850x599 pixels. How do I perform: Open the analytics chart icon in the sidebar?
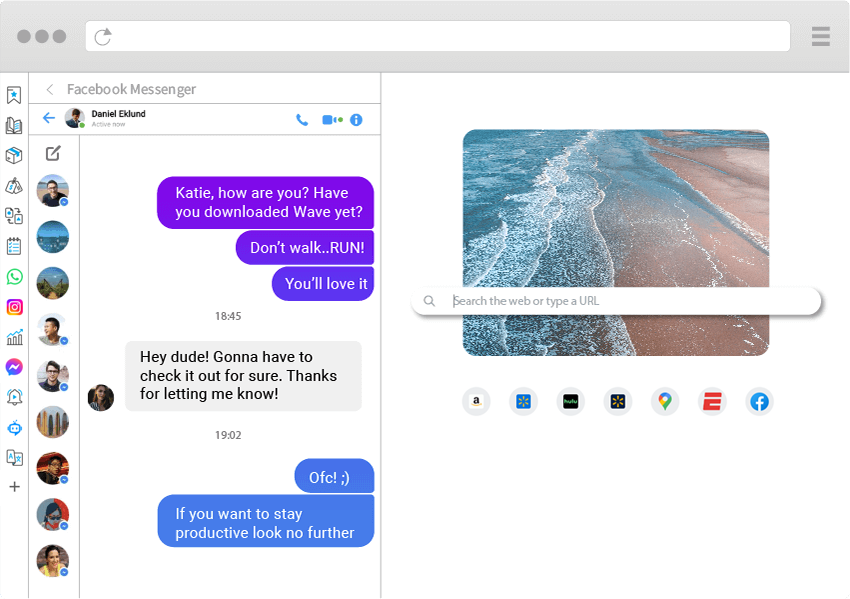click(x=15, y=339)
